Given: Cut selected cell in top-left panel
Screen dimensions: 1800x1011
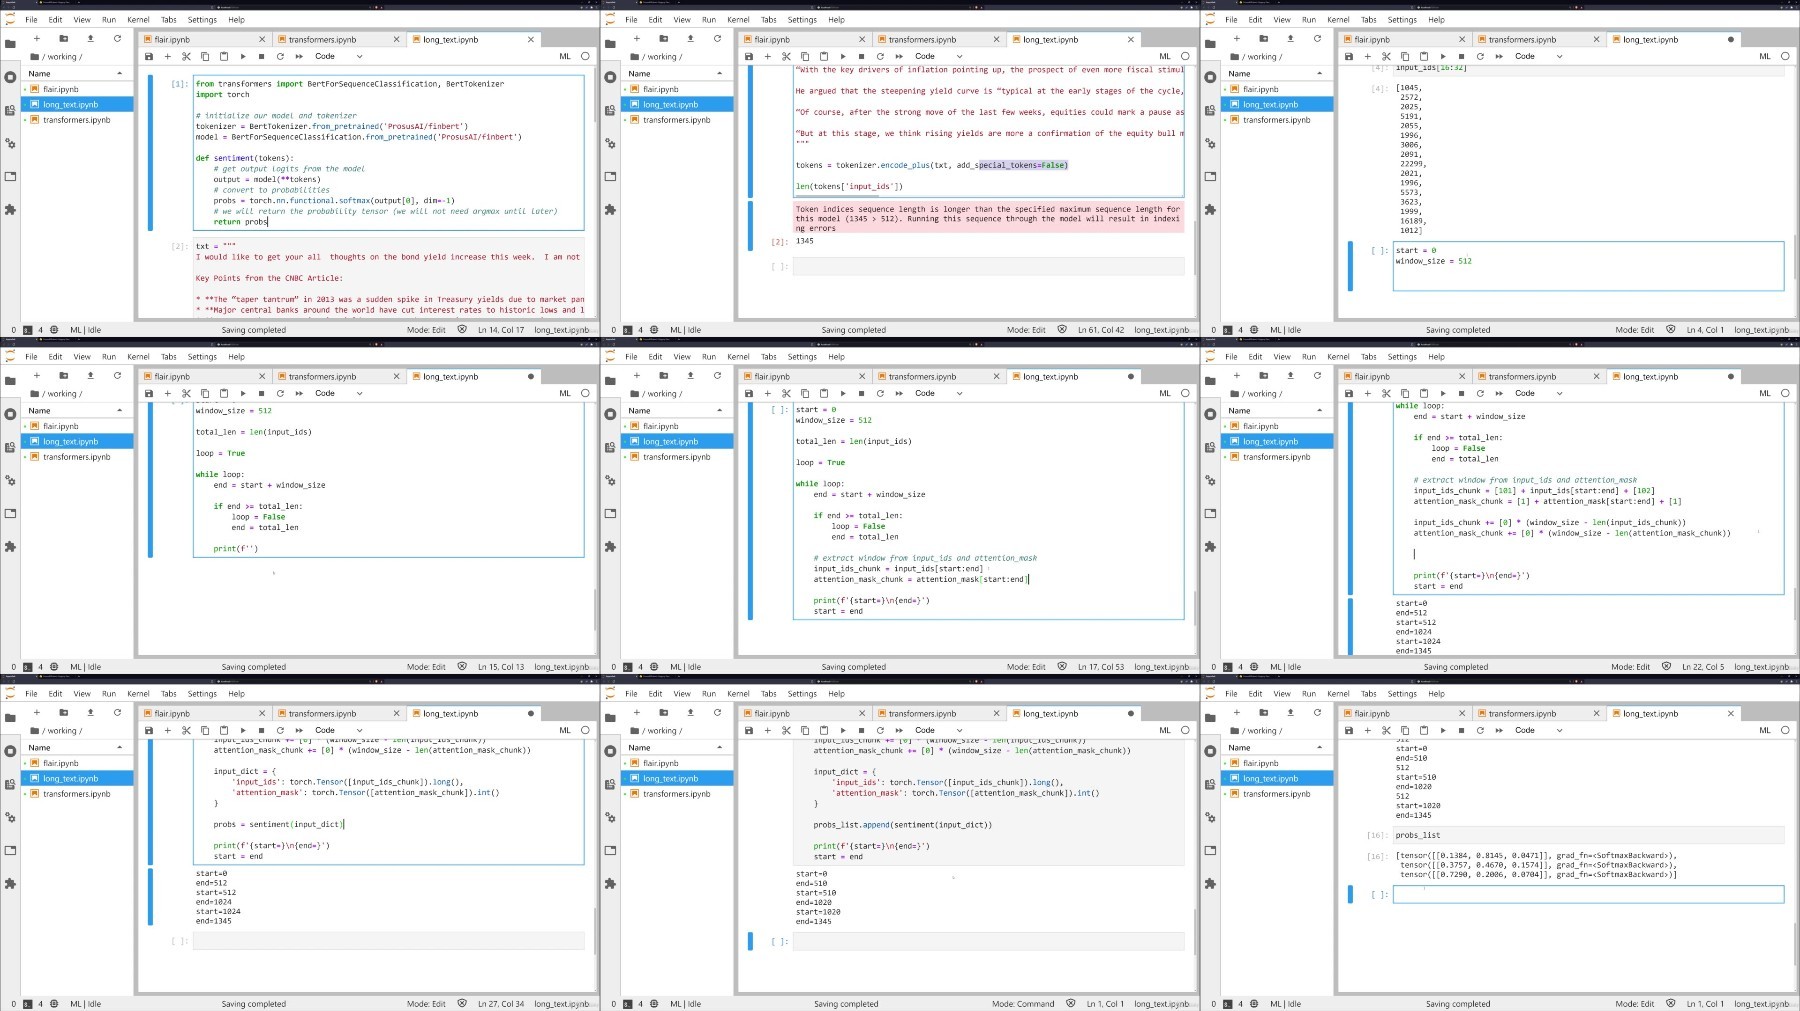Looking at the screenshot, I should (186, 56).
